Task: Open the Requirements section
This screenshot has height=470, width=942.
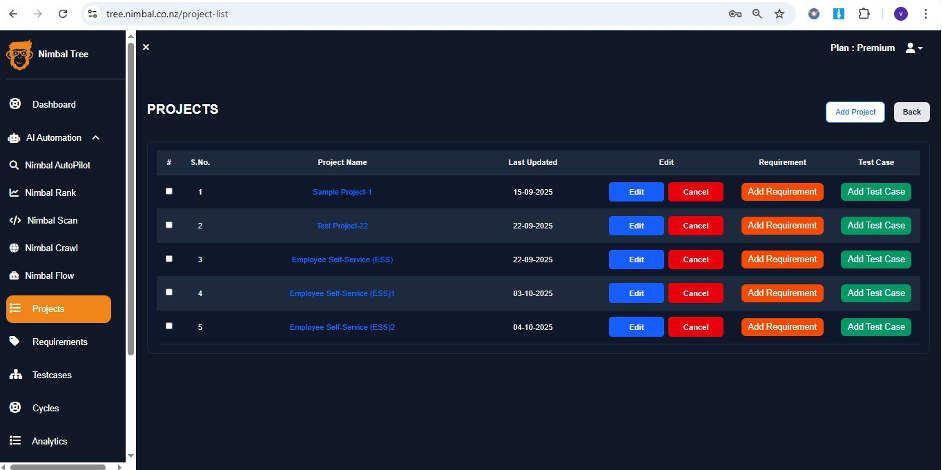Action: tap(59, 341)
